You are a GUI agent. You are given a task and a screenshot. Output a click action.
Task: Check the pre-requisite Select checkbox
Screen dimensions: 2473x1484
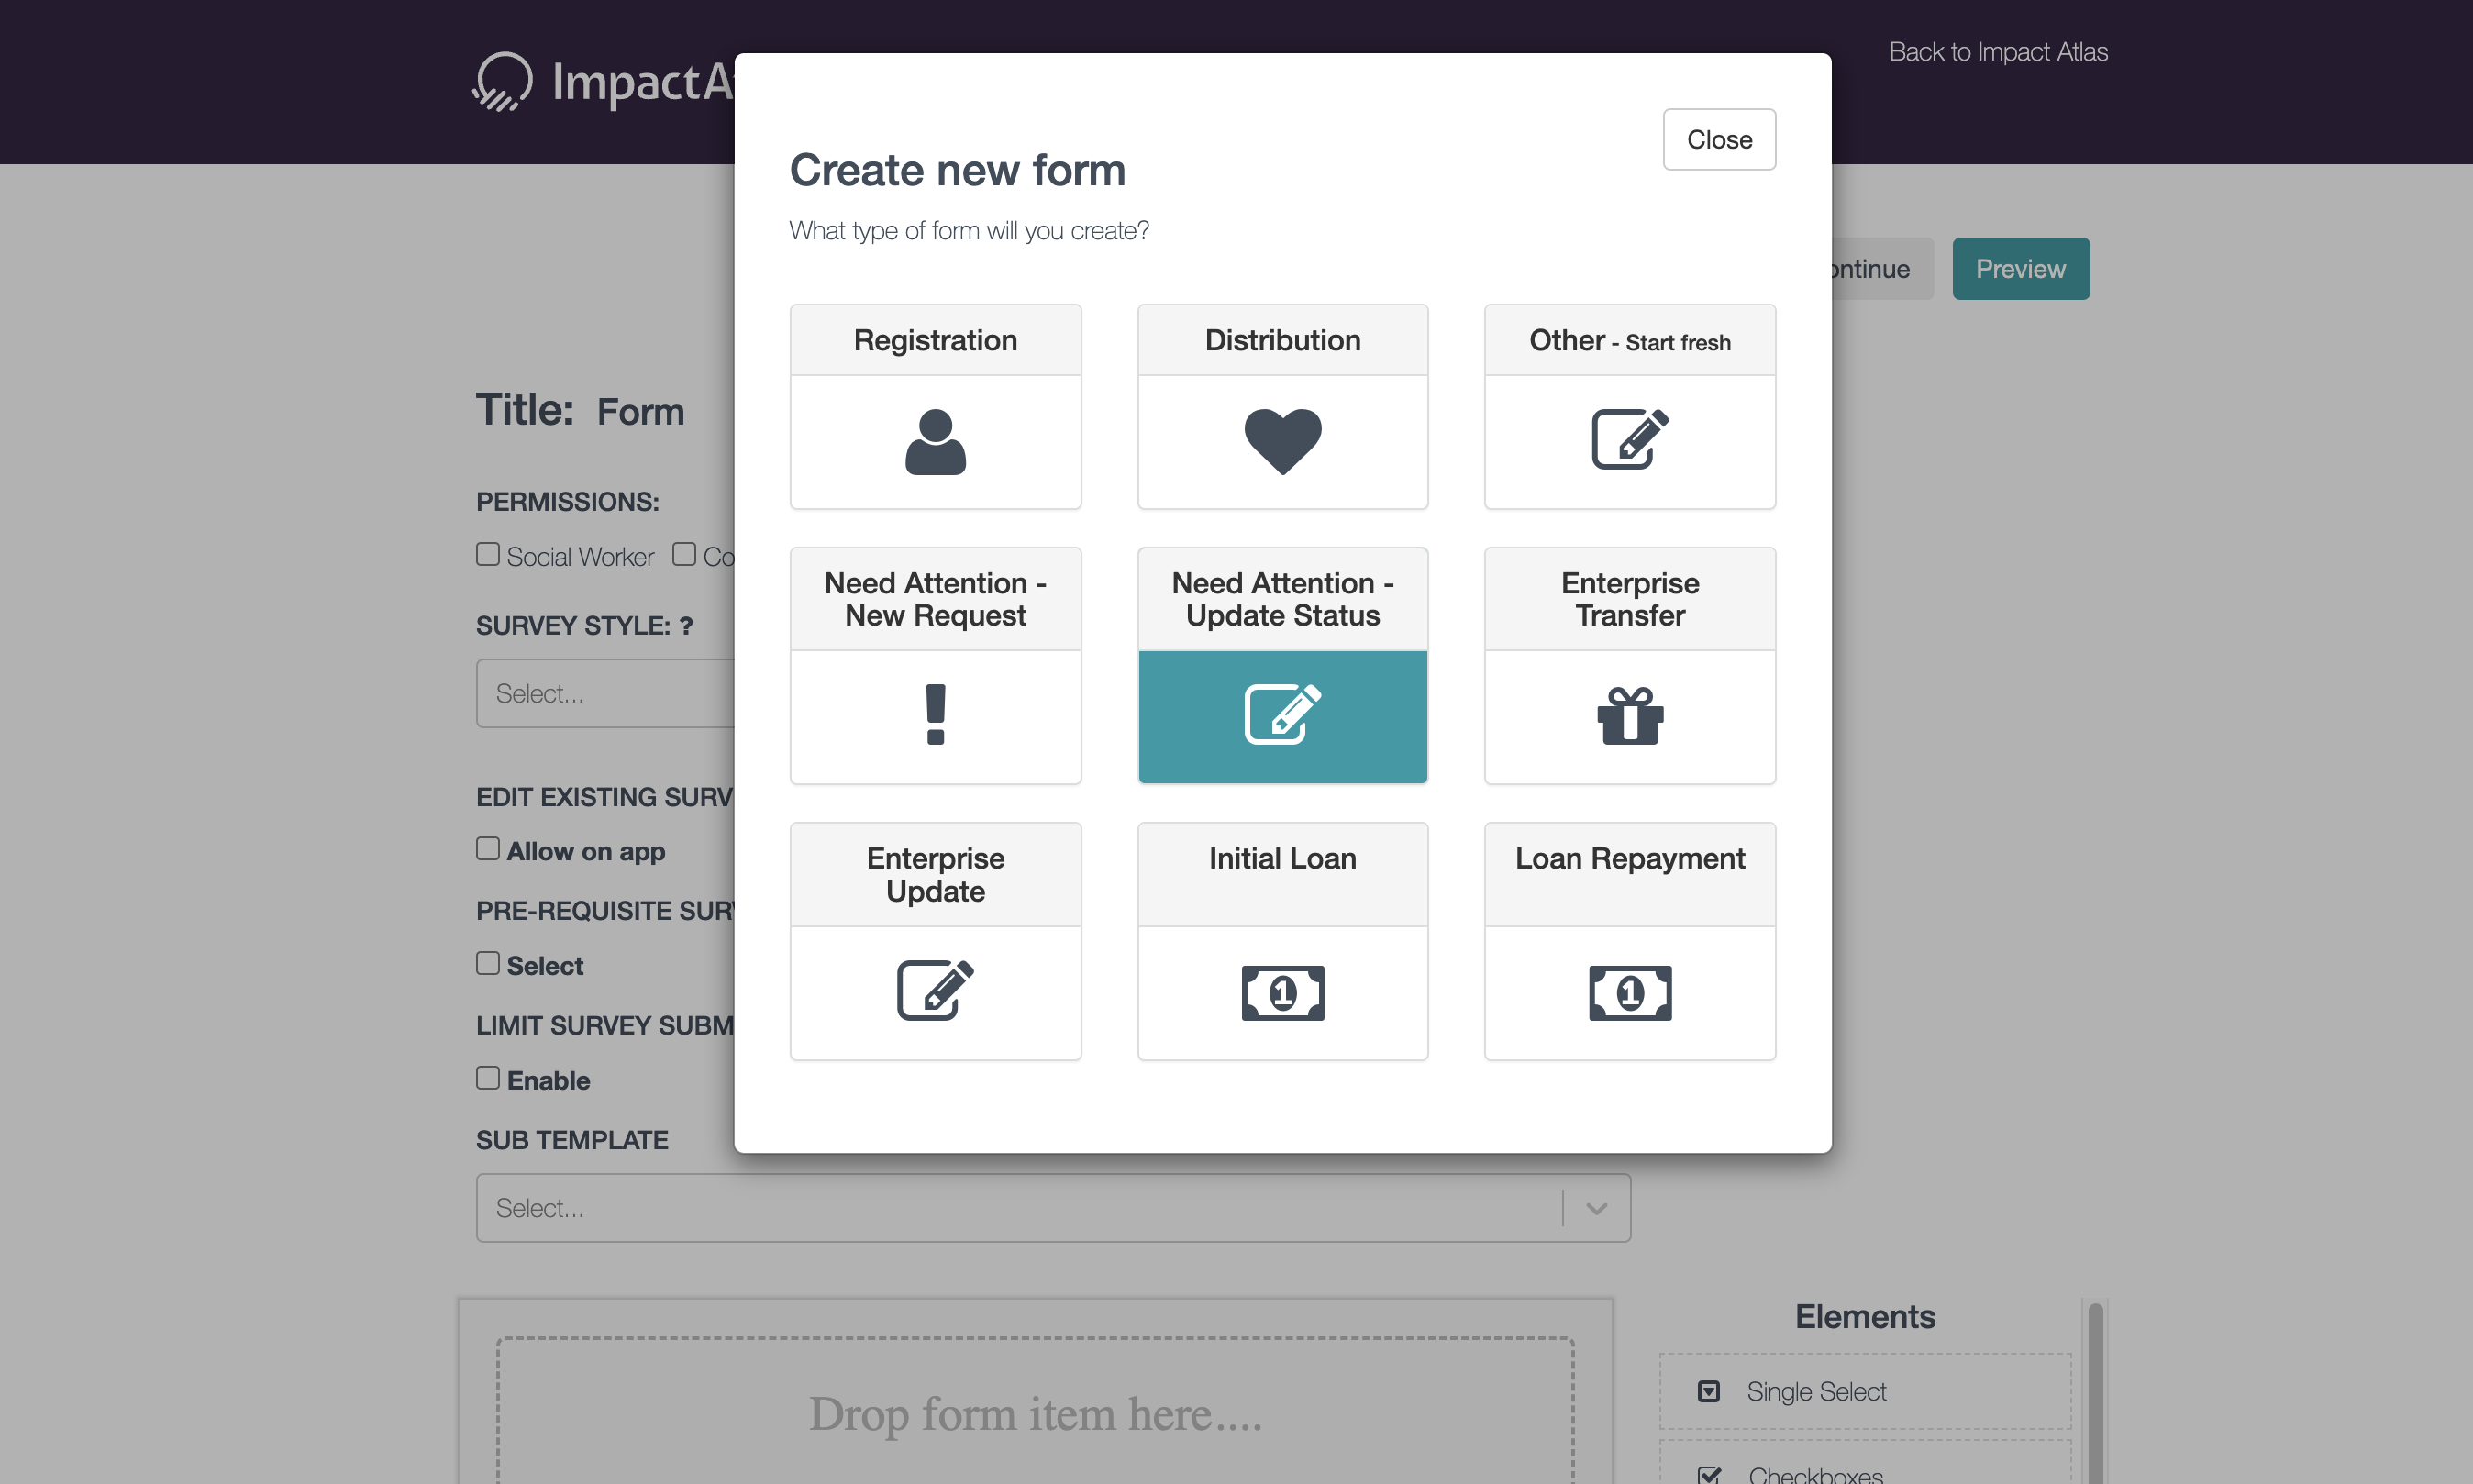click(x=488, y=963)
